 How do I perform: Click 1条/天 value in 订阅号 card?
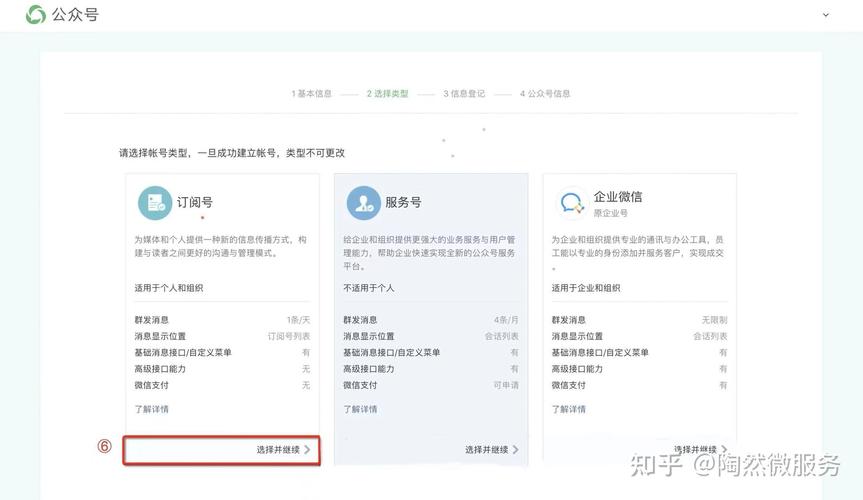coord(298,320)
